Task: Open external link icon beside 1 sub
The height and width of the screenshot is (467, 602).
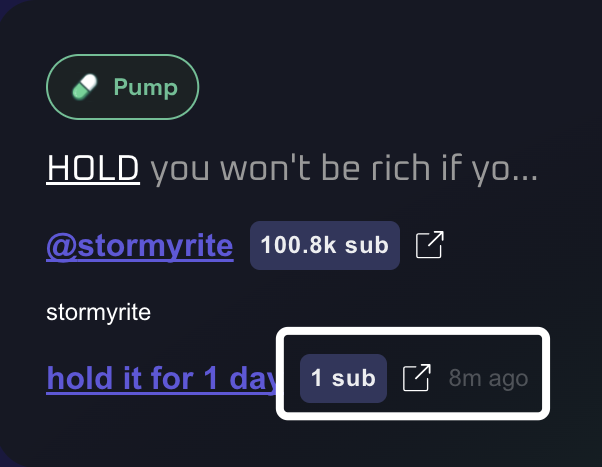Action: coord(416,378)
